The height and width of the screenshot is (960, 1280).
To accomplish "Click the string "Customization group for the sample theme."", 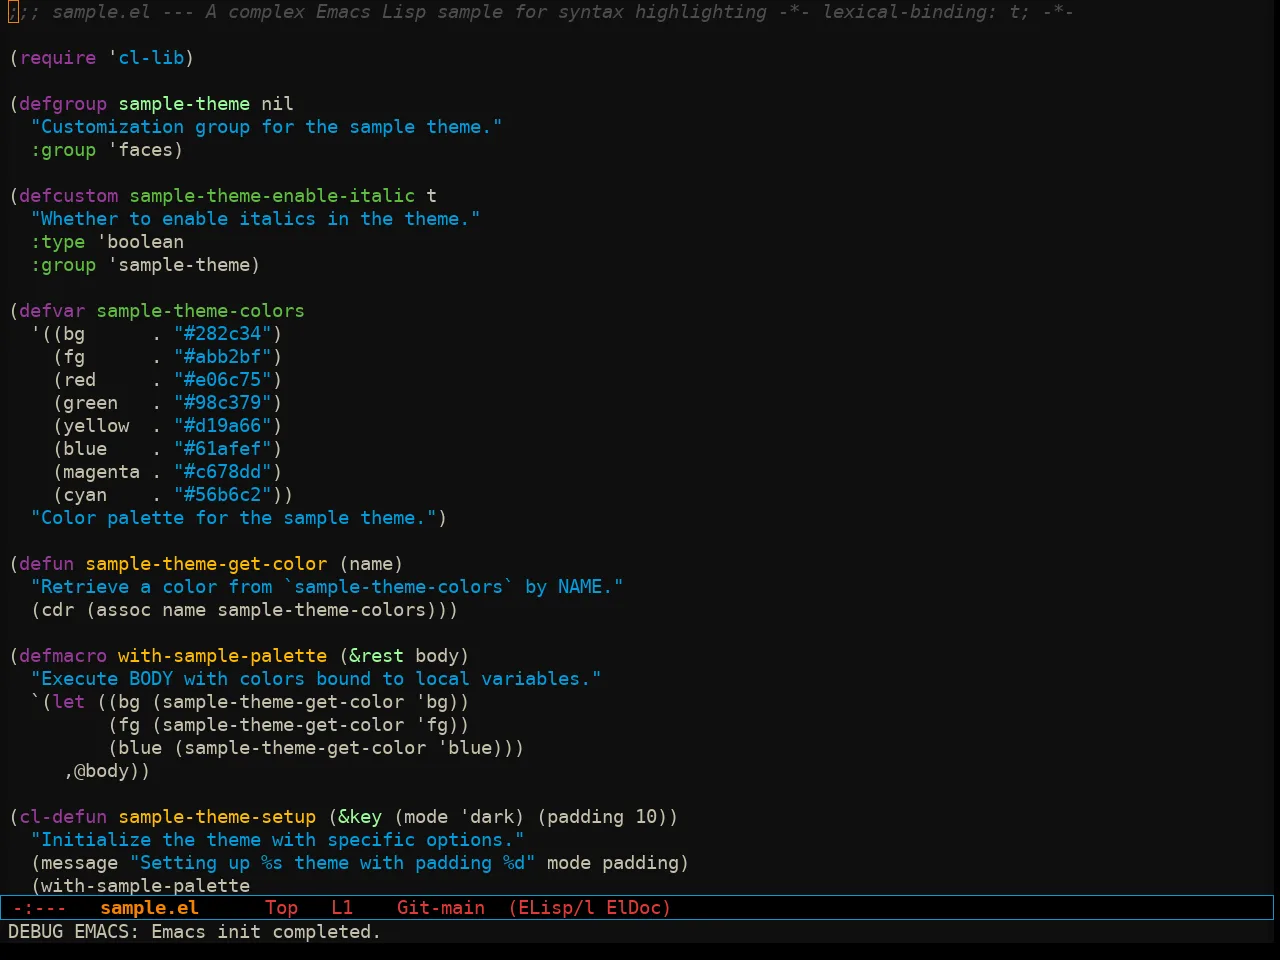I will (266, 127).
